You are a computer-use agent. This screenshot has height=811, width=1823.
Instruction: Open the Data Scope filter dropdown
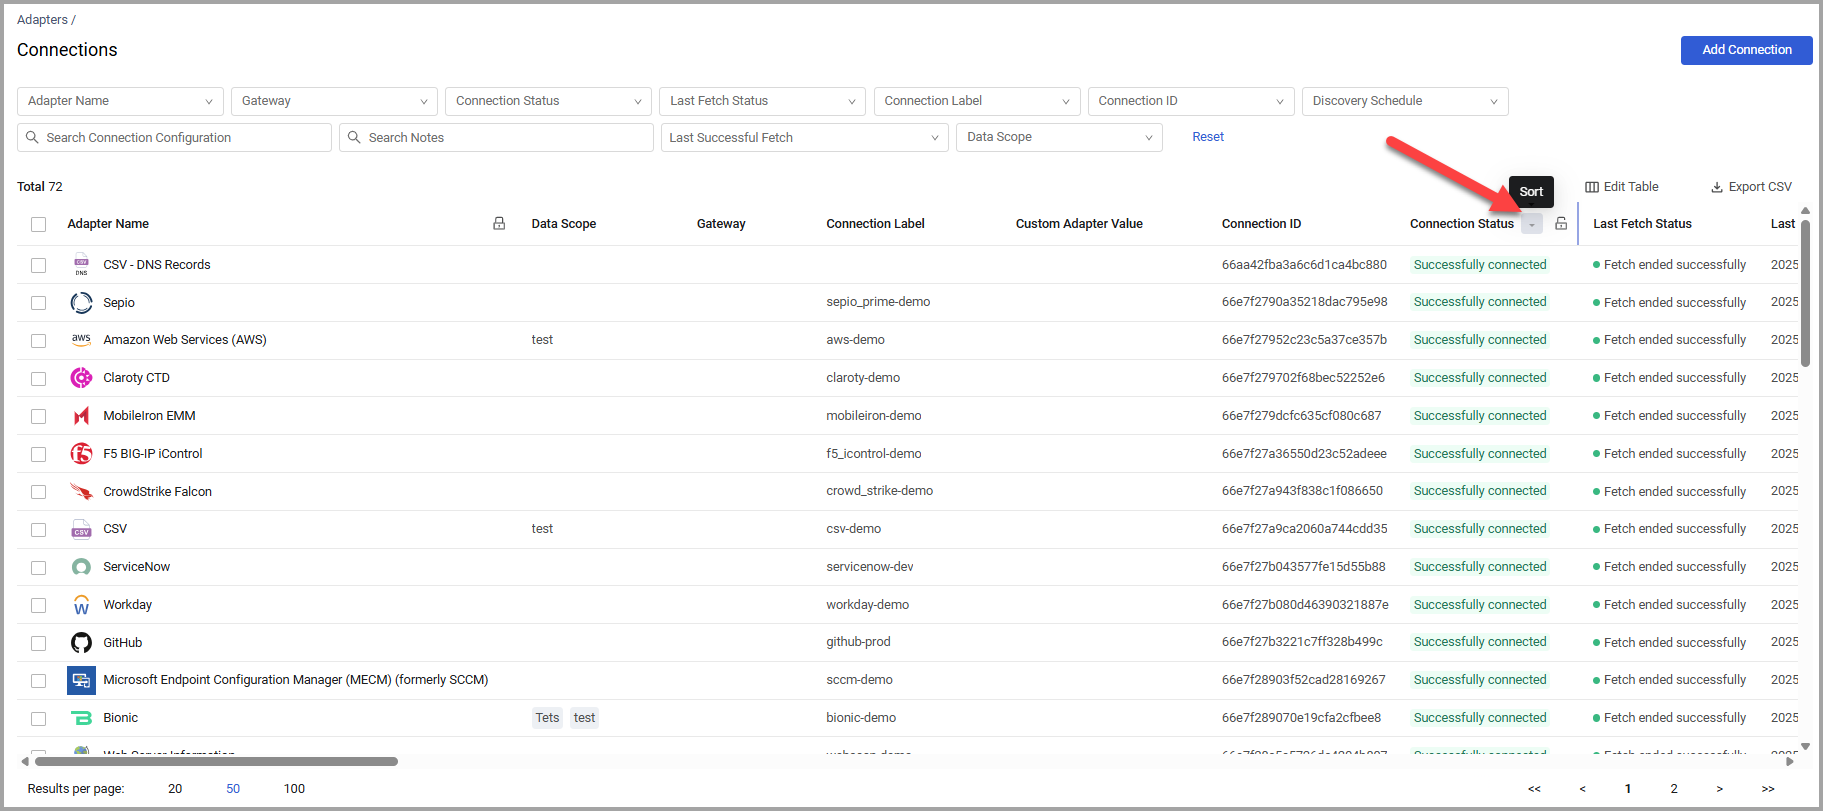1059,137
